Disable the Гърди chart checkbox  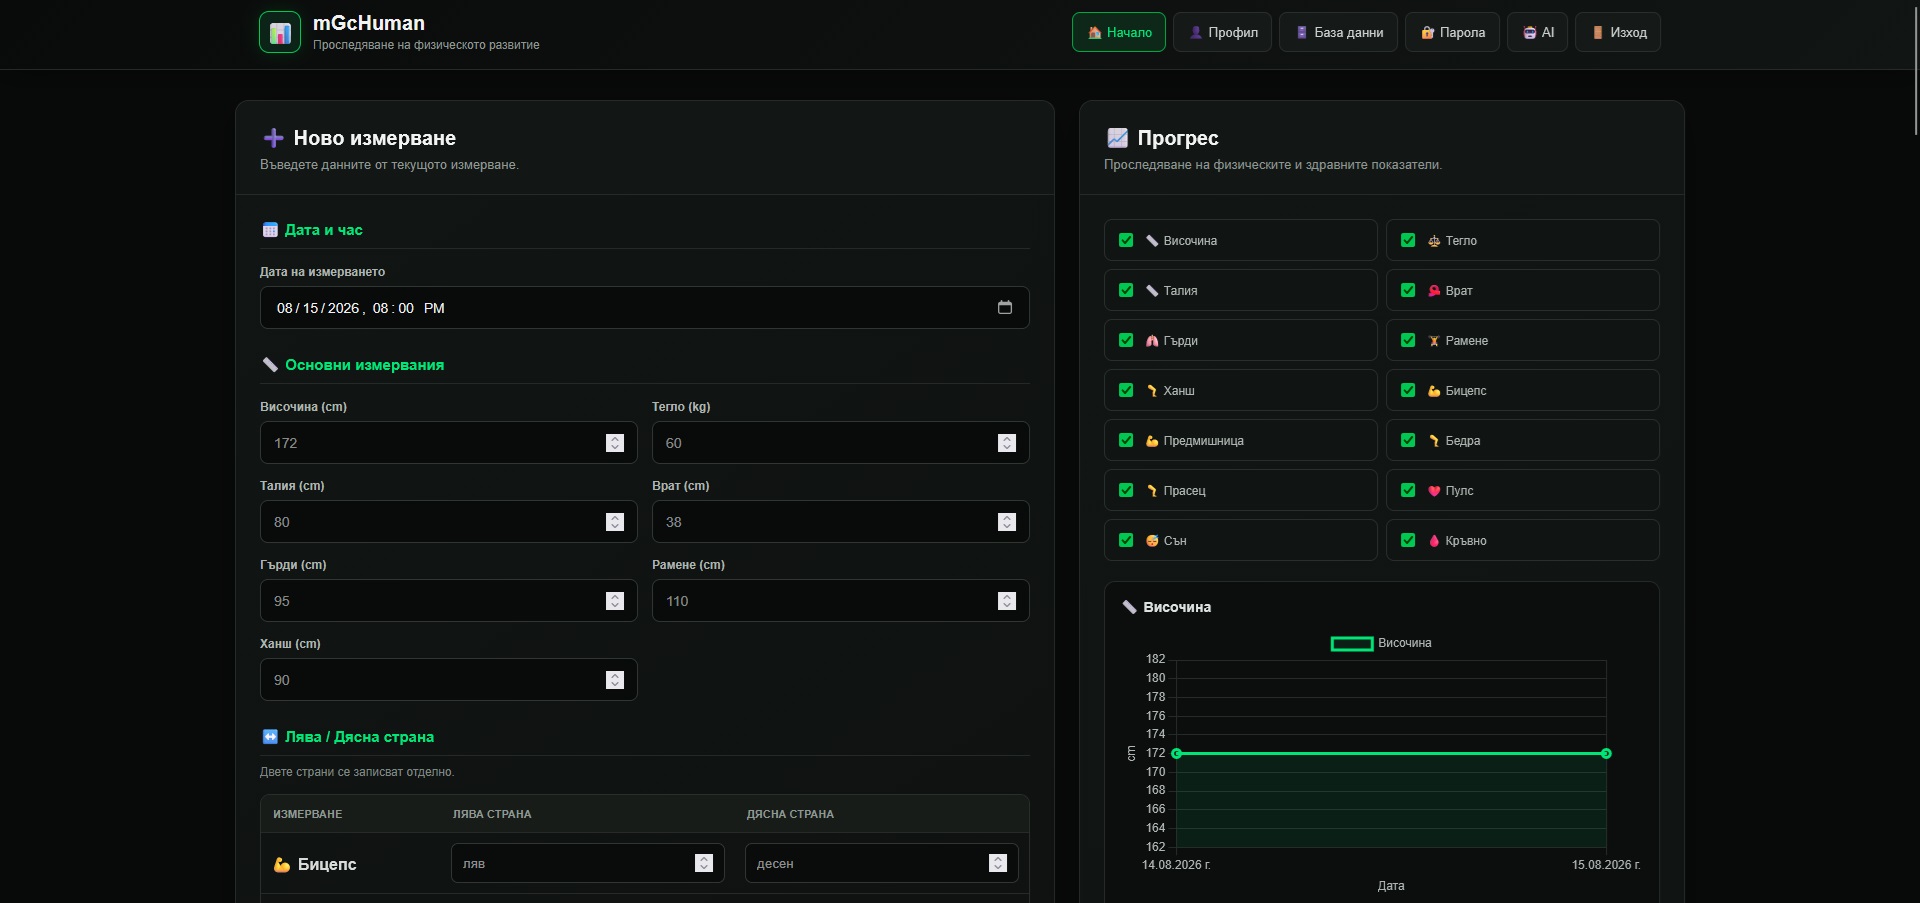1126,340
